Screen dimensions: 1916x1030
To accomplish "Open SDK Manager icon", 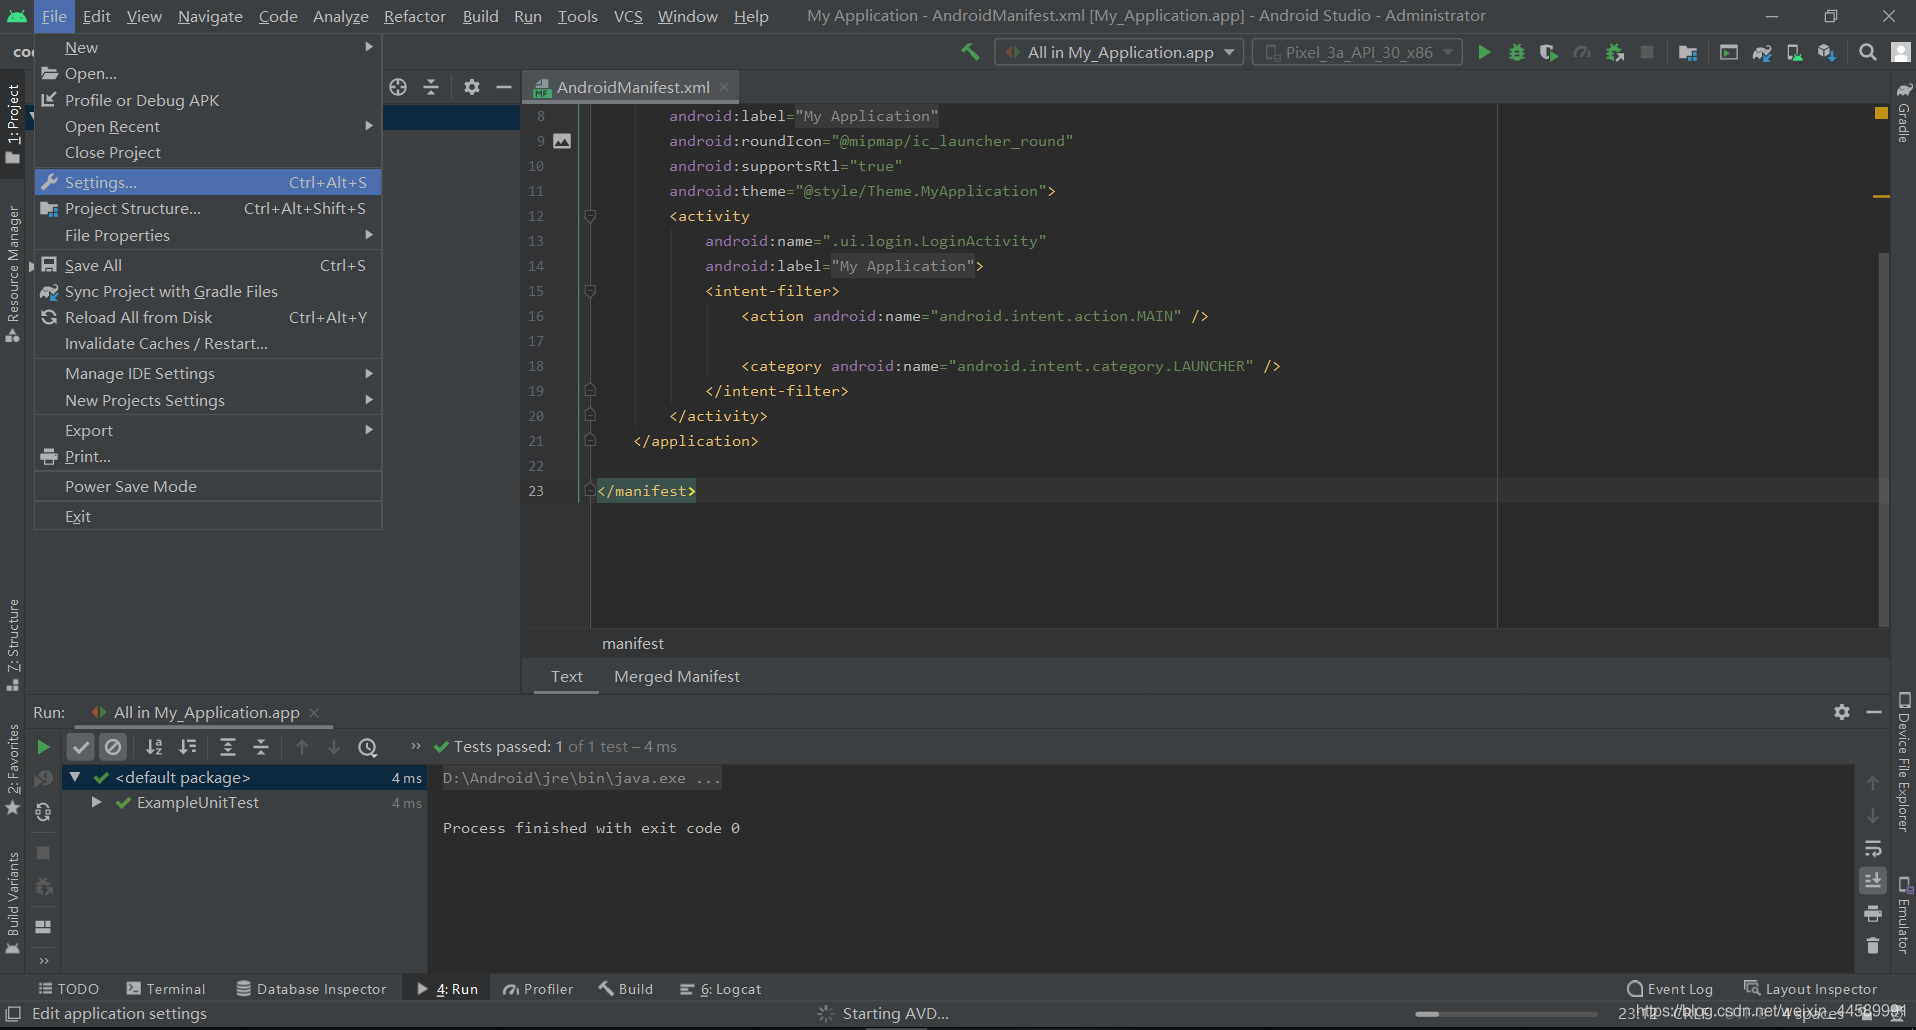I will click(x=1827, y=52).
